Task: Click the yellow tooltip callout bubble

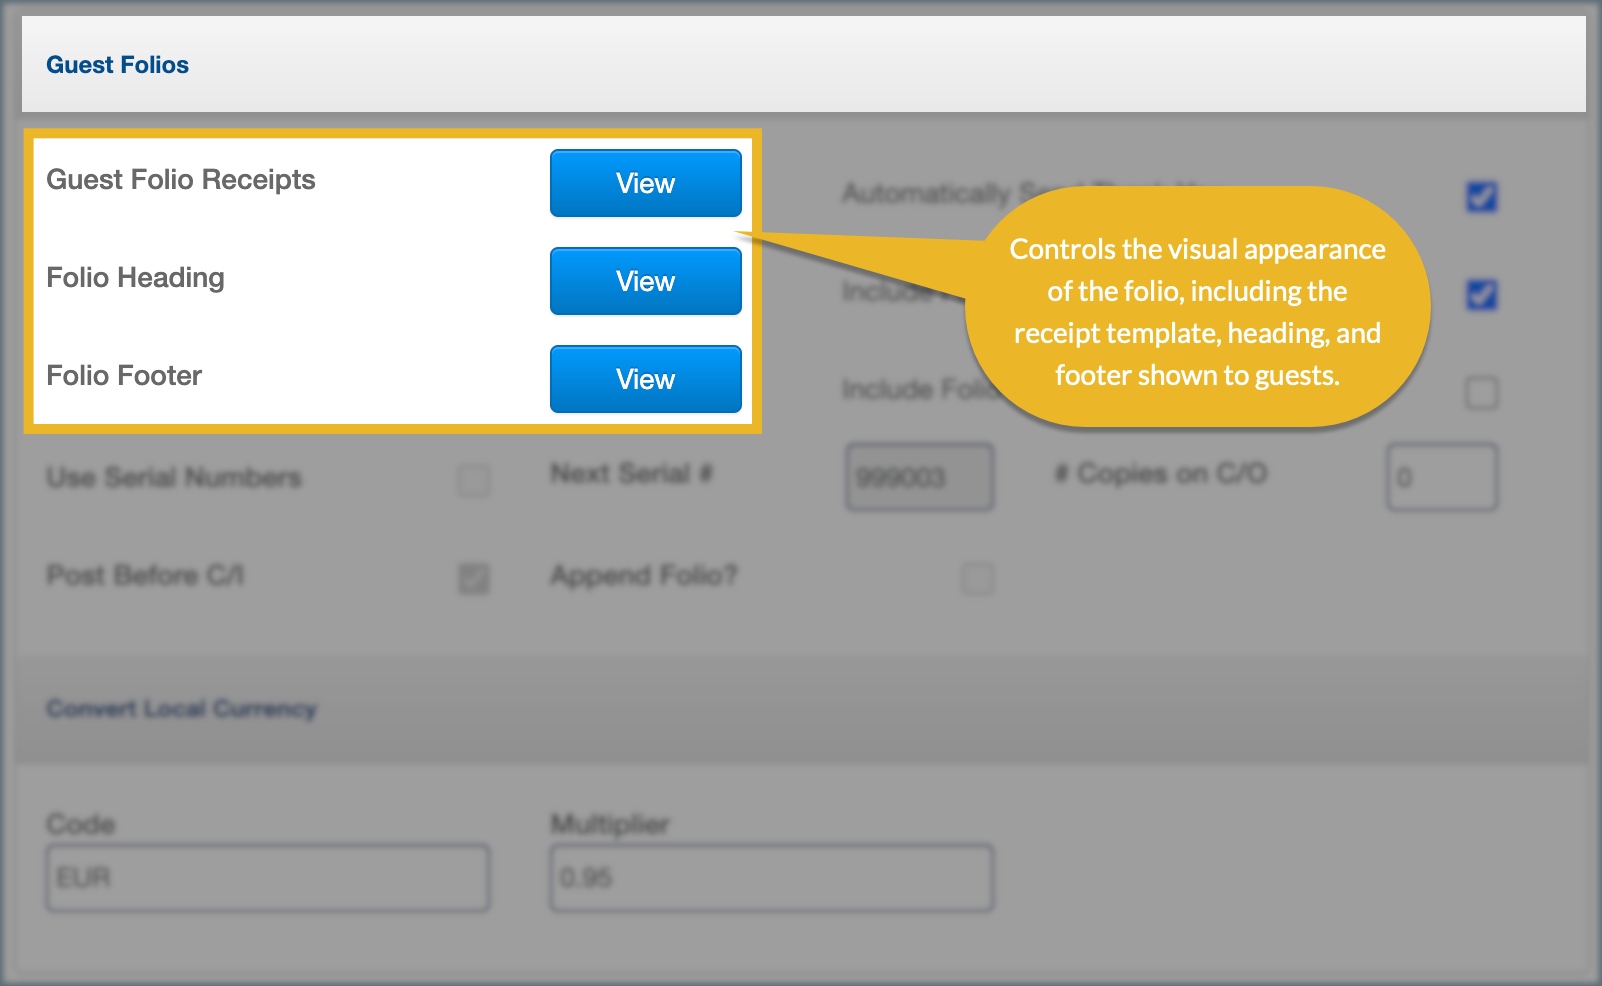Action: pyautogui.click(x=1197, y=310)
